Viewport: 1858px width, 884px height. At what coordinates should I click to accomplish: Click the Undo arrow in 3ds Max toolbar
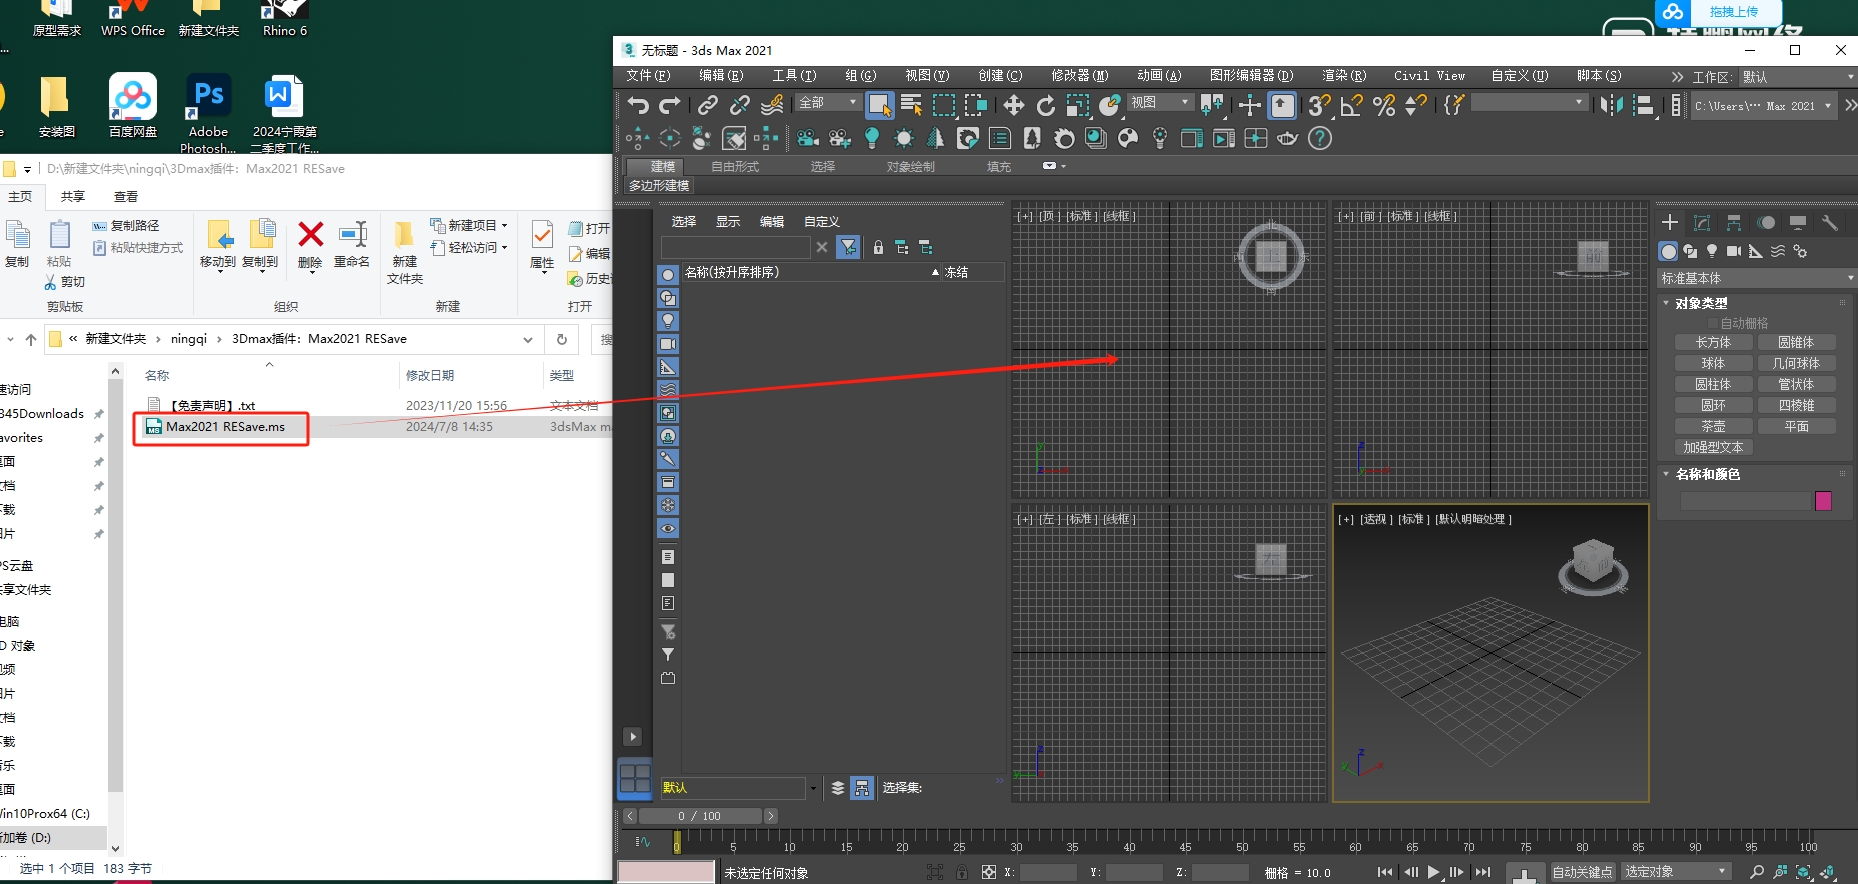tap(637, 105)
